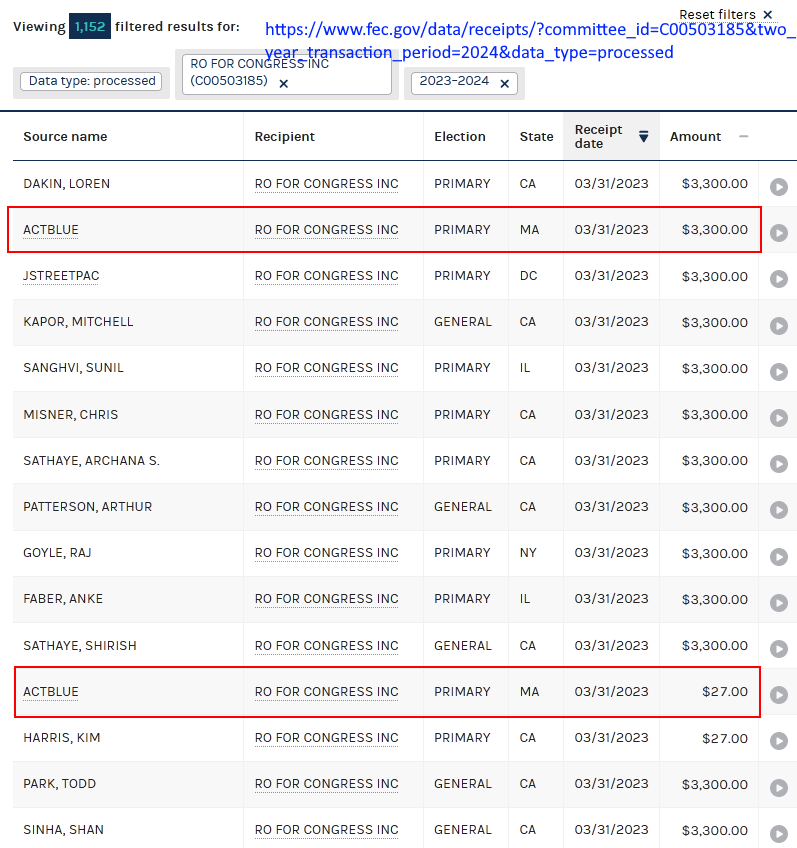Select the SATHAYE, SHIRISH source name
797x848 pixels.
[x=79, y=646]
